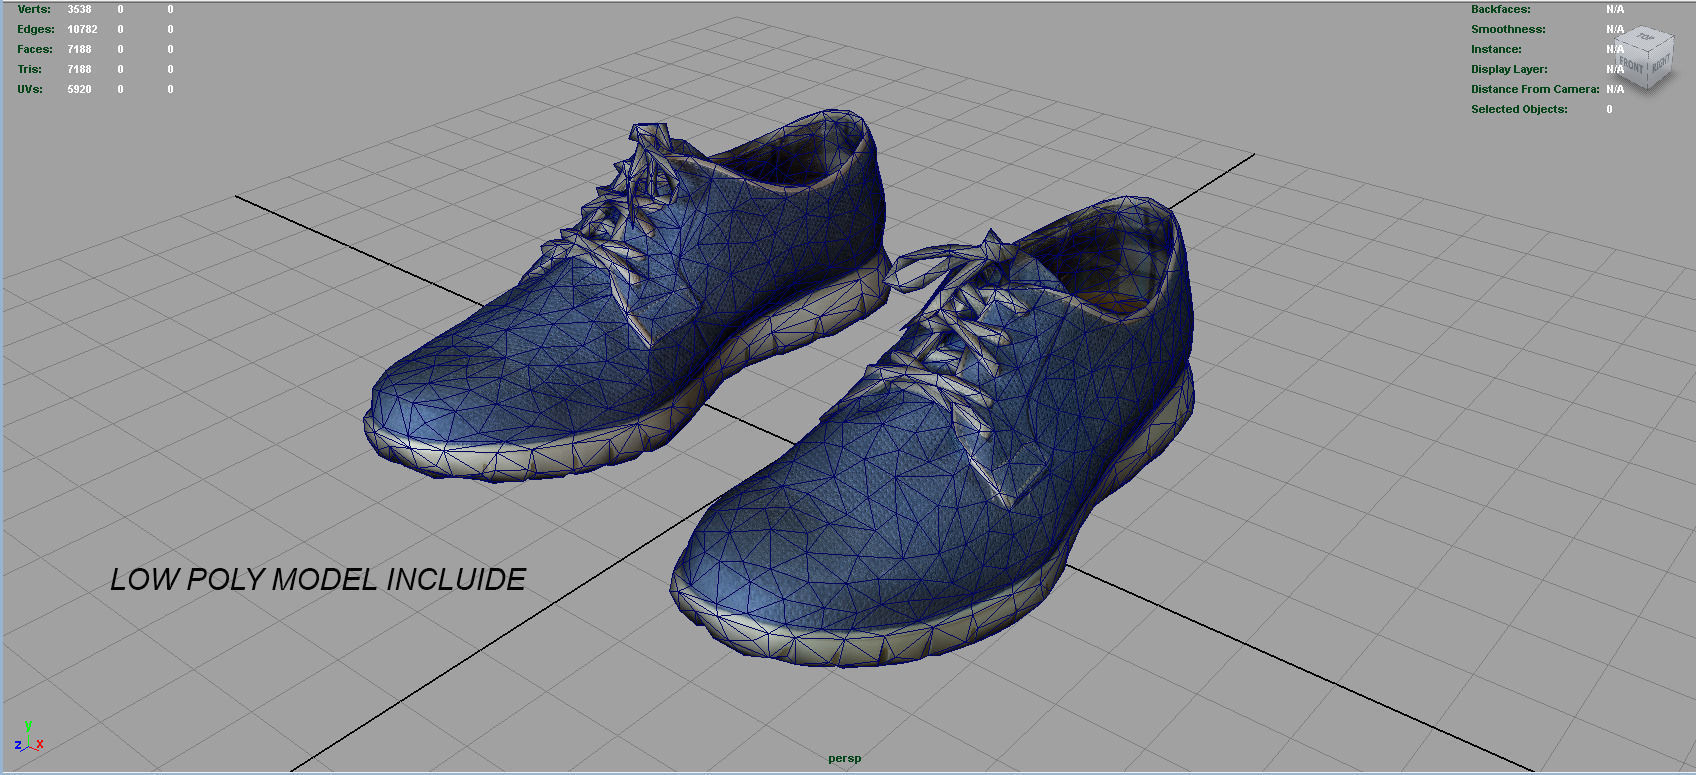Click the 'persp' camera name label
1696x775 pixels.
844,758
